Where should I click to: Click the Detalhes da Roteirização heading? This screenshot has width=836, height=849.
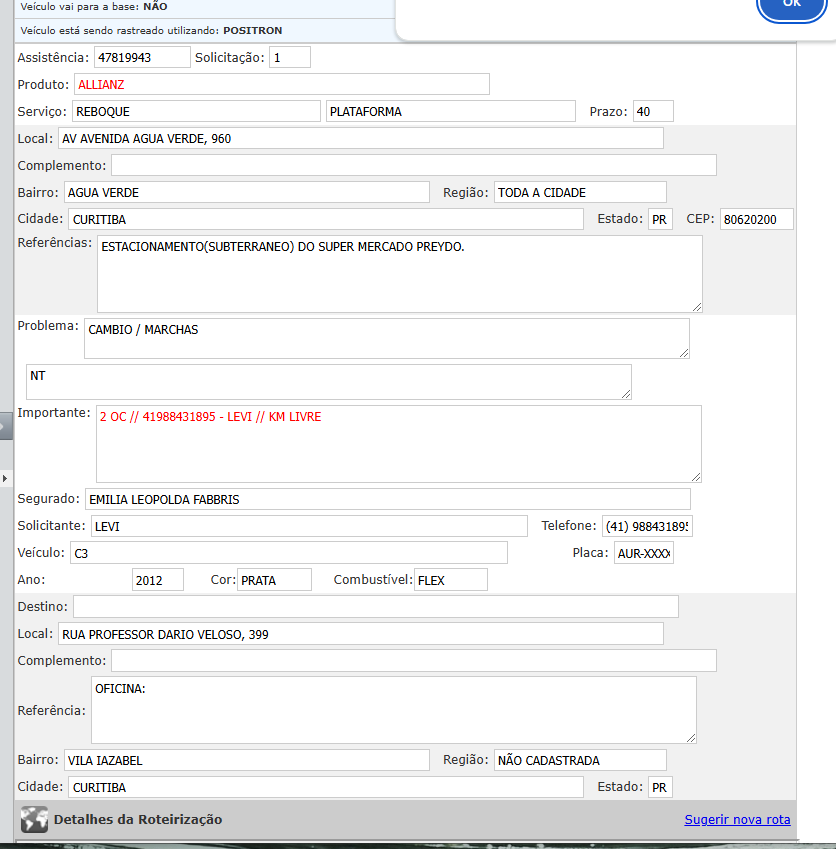[x=138, y=819]
